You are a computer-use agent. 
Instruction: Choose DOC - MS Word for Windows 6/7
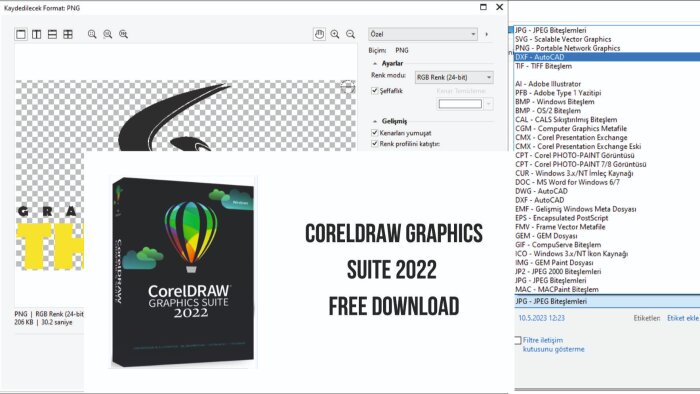(567, 182)
